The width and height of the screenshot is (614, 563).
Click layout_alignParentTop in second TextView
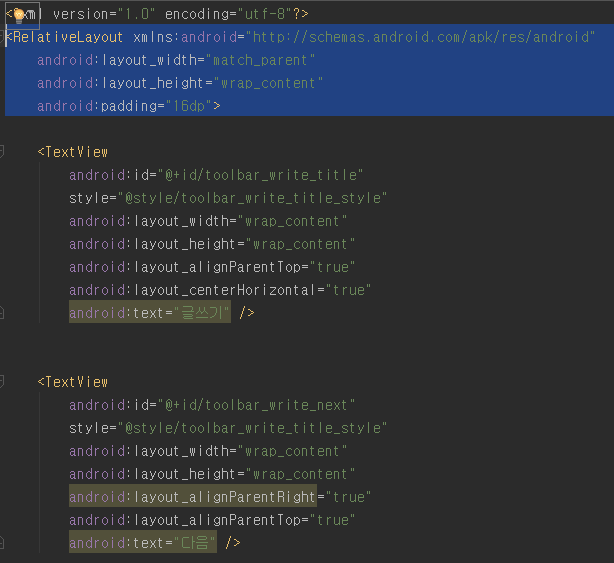212,520
